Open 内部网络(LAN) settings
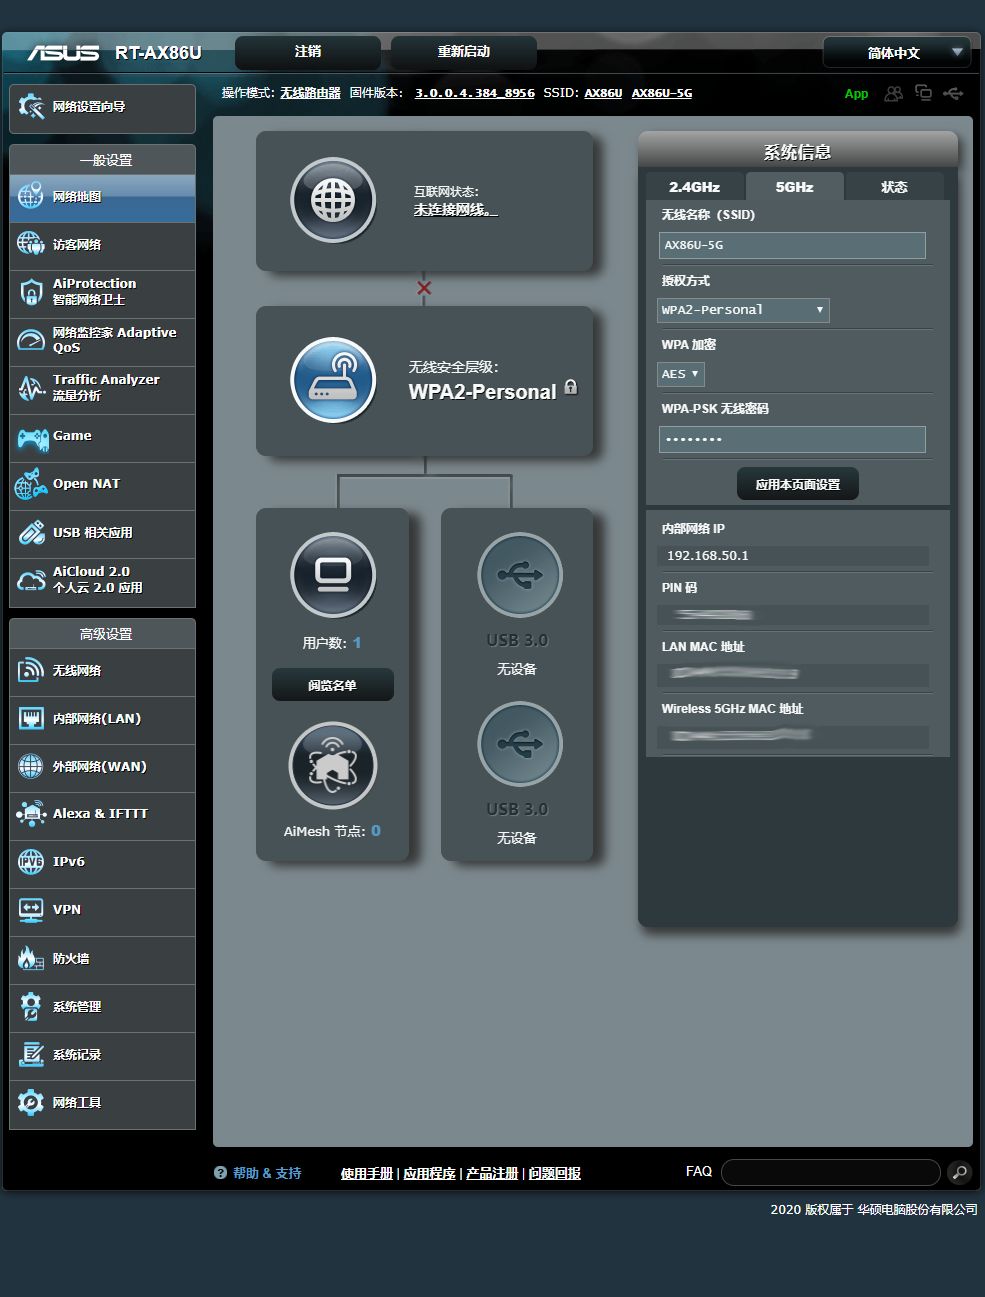This screenshot has height=1297, width=985. 102,719
